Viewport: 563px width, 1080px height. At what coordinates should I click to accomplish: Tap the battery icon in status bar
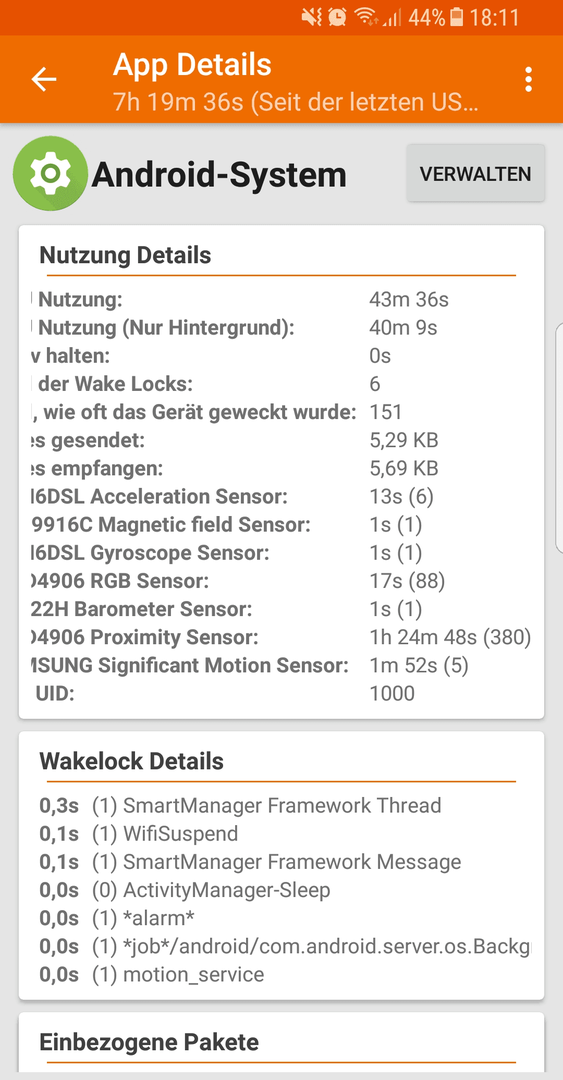pyautogui.click(x=456, y=17)
